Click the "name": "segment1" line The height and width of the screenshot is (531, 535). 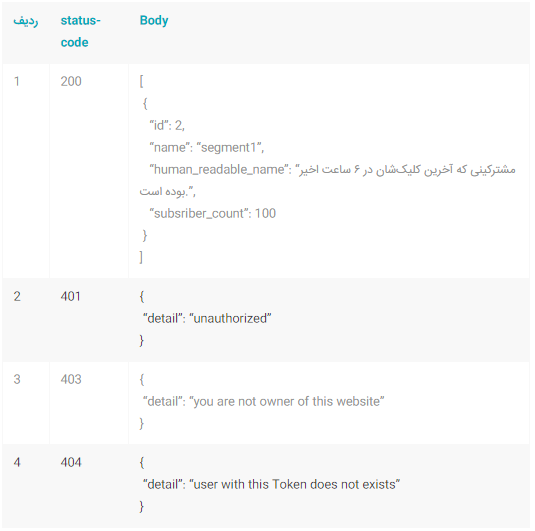tap(207, 147)
